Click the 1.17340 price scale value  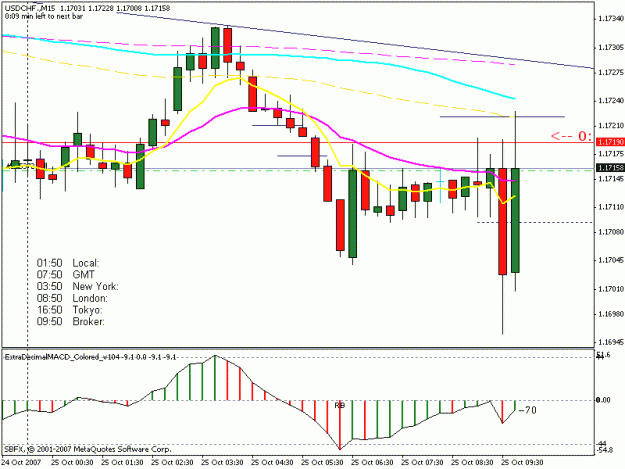tap(611, 19)
